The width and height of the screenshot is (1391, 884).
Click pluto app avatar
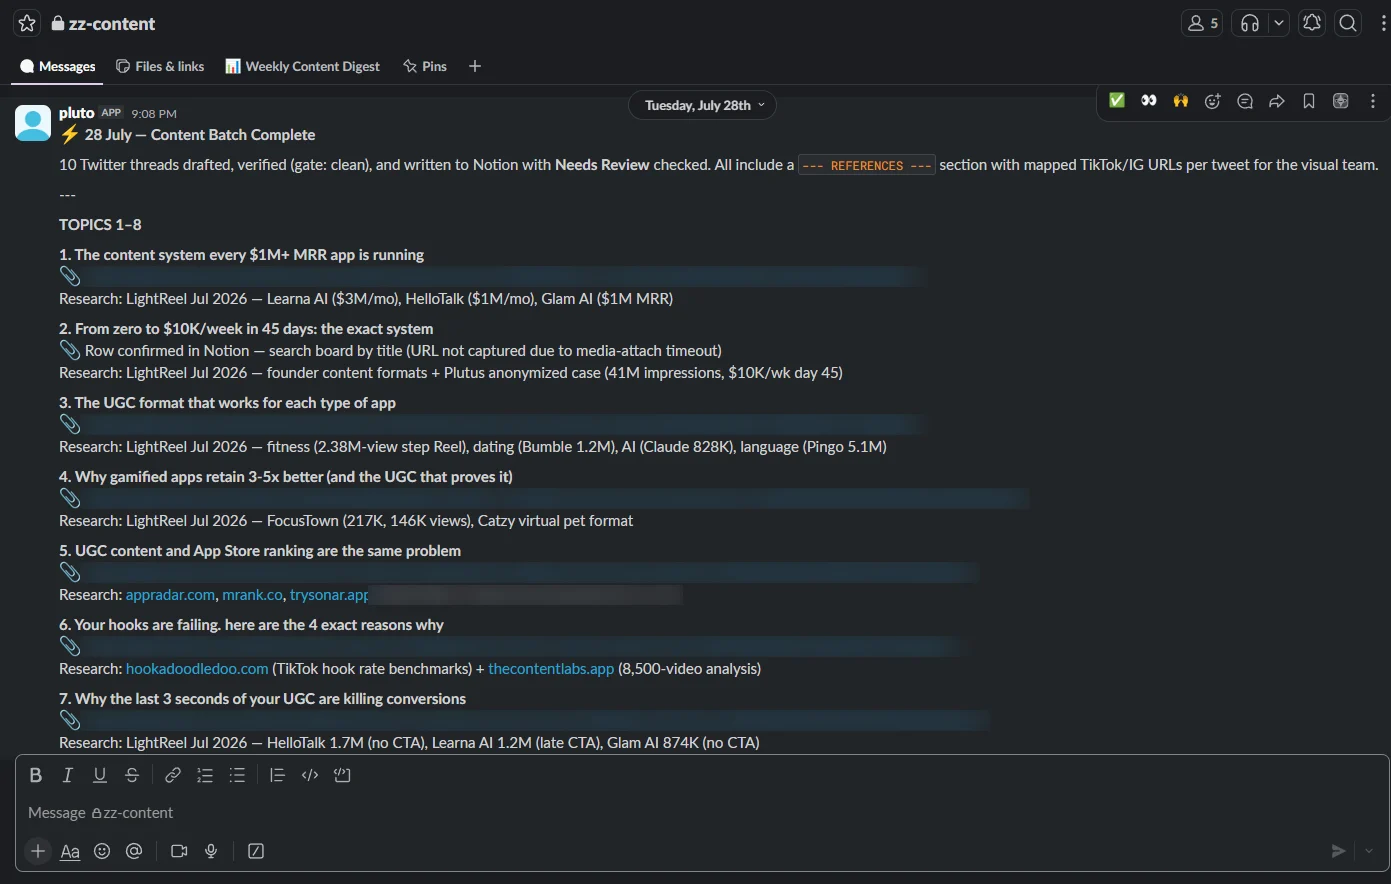tap(33, 123)
